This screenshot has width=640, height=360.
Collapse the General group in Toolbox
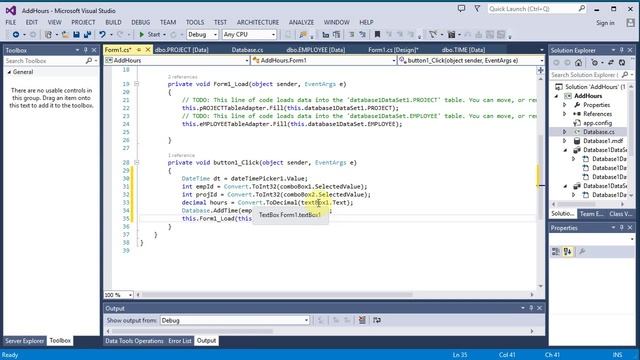tap(9, 72)
